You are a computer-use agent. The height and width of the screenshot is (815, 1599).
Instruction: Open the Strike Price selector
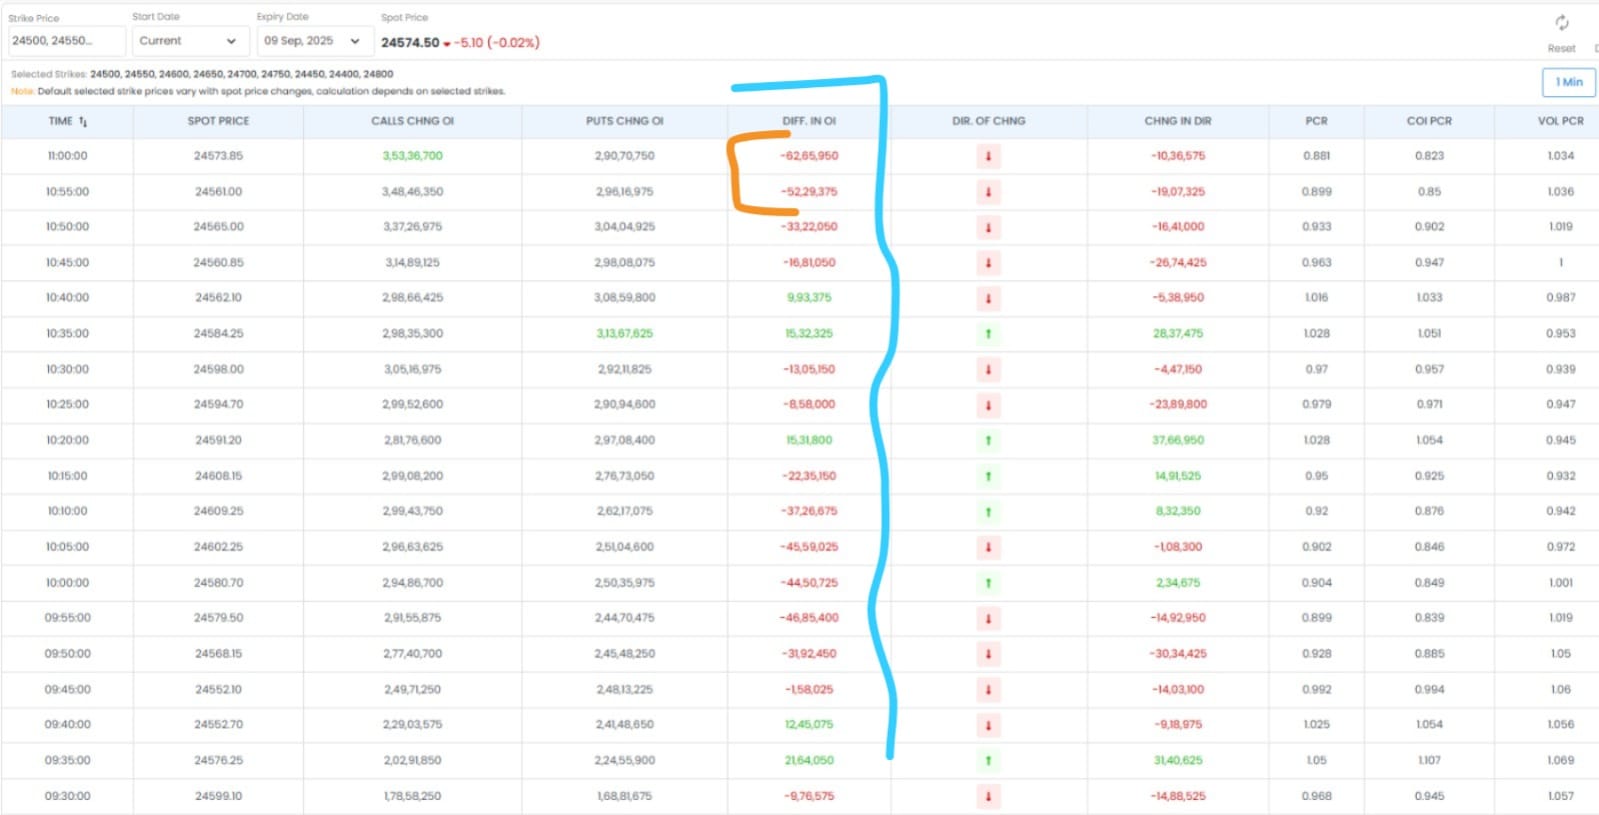click(66, 41)
